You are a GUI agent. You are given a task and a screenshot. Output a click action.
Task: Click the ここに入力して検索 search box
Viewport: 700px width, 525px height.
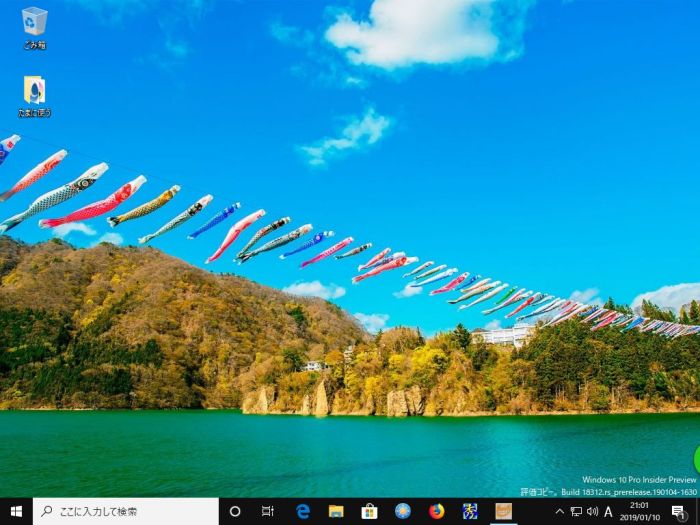(125, 511)
